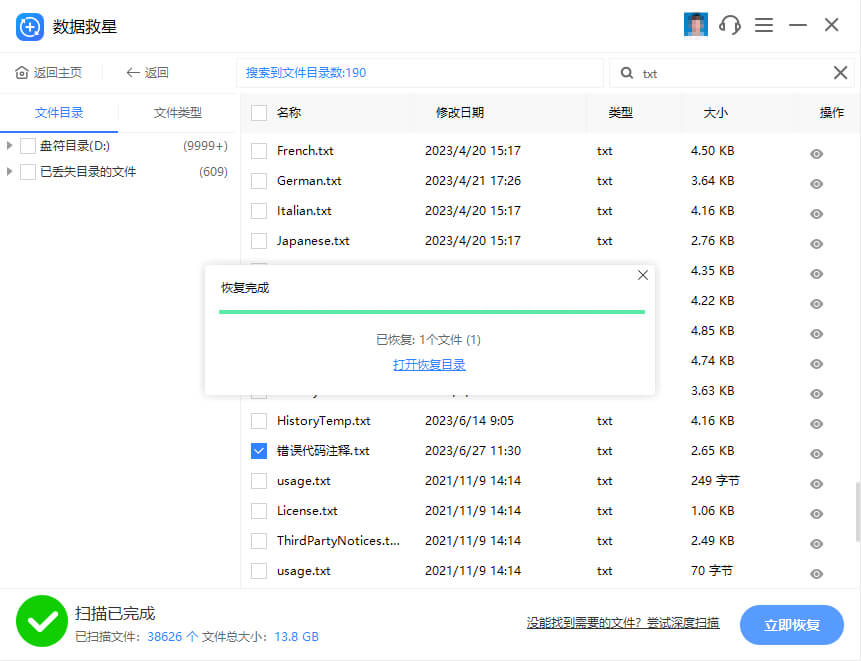This screenshot has width=861, height=661.
Task: Toggle the select-all checkbox in header
Action: 259,113
